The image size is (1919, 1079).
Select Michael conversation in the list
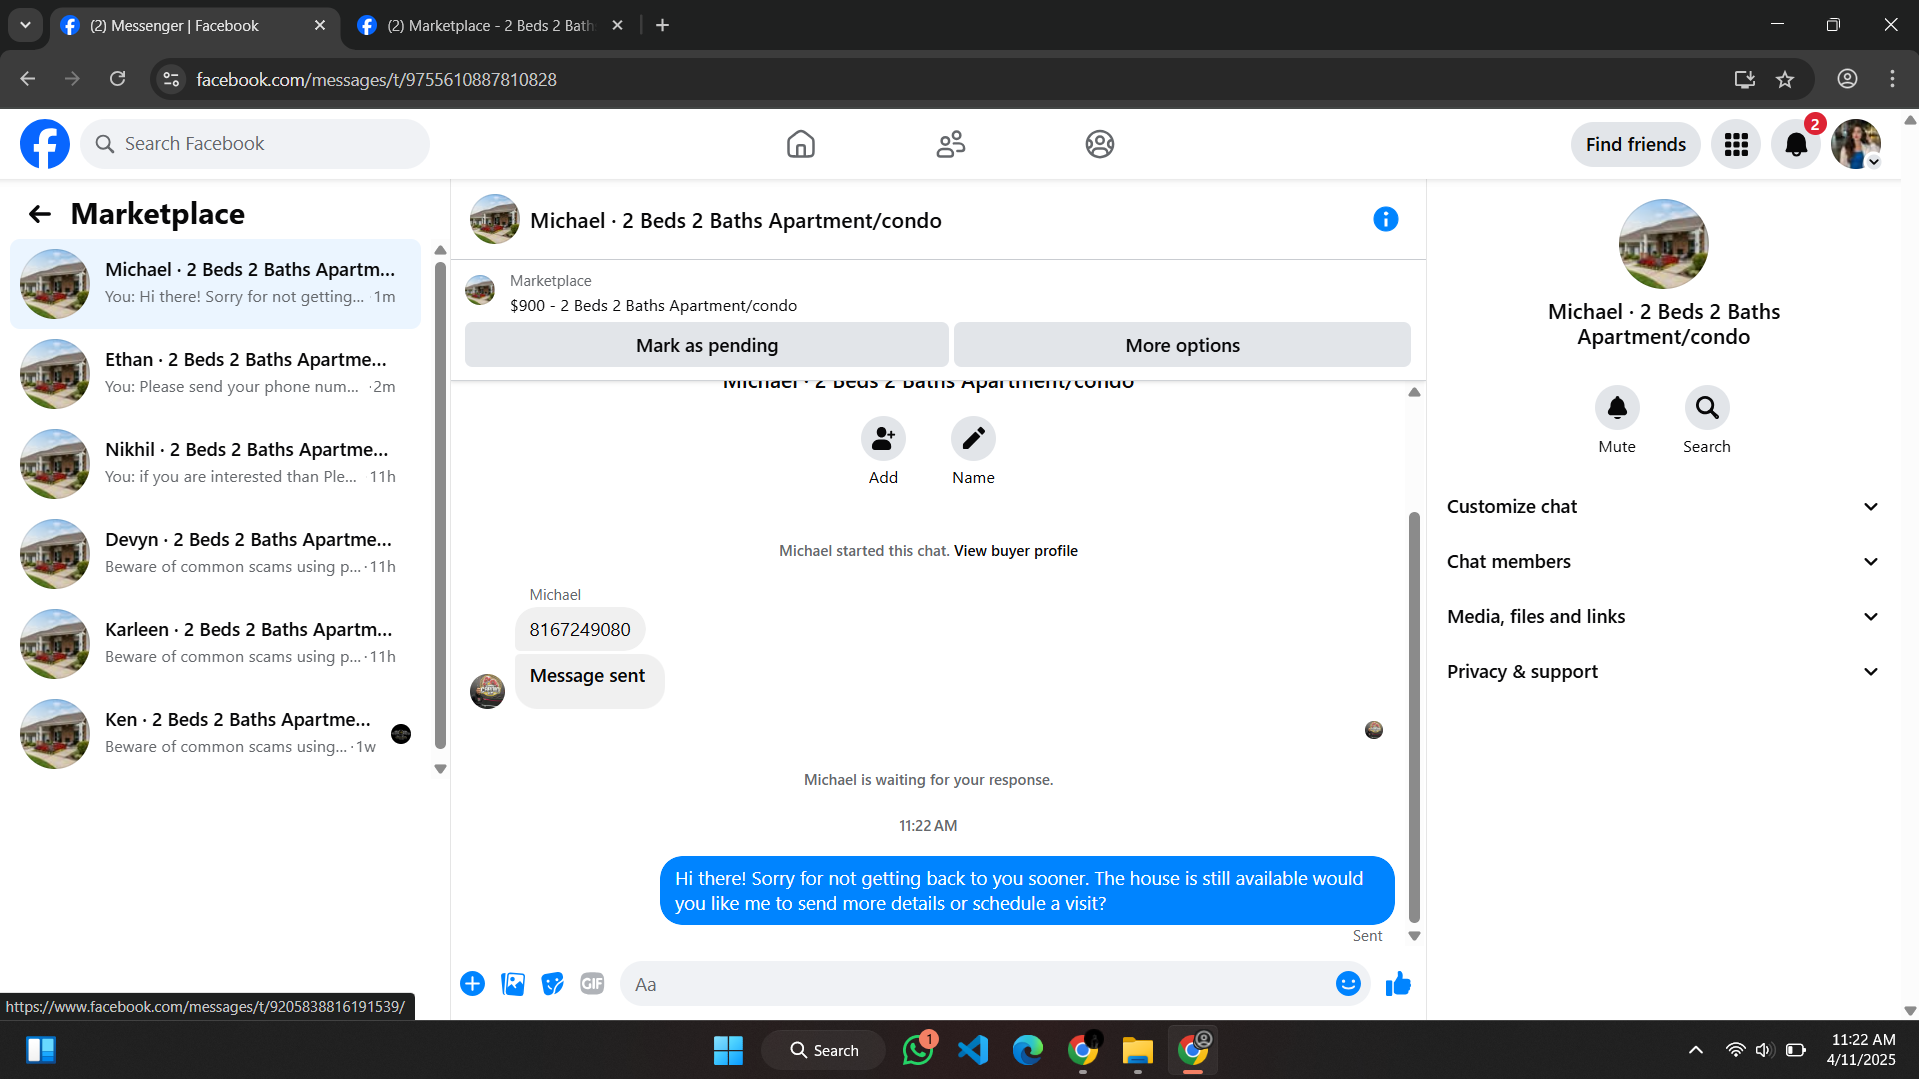pos(215,284)
